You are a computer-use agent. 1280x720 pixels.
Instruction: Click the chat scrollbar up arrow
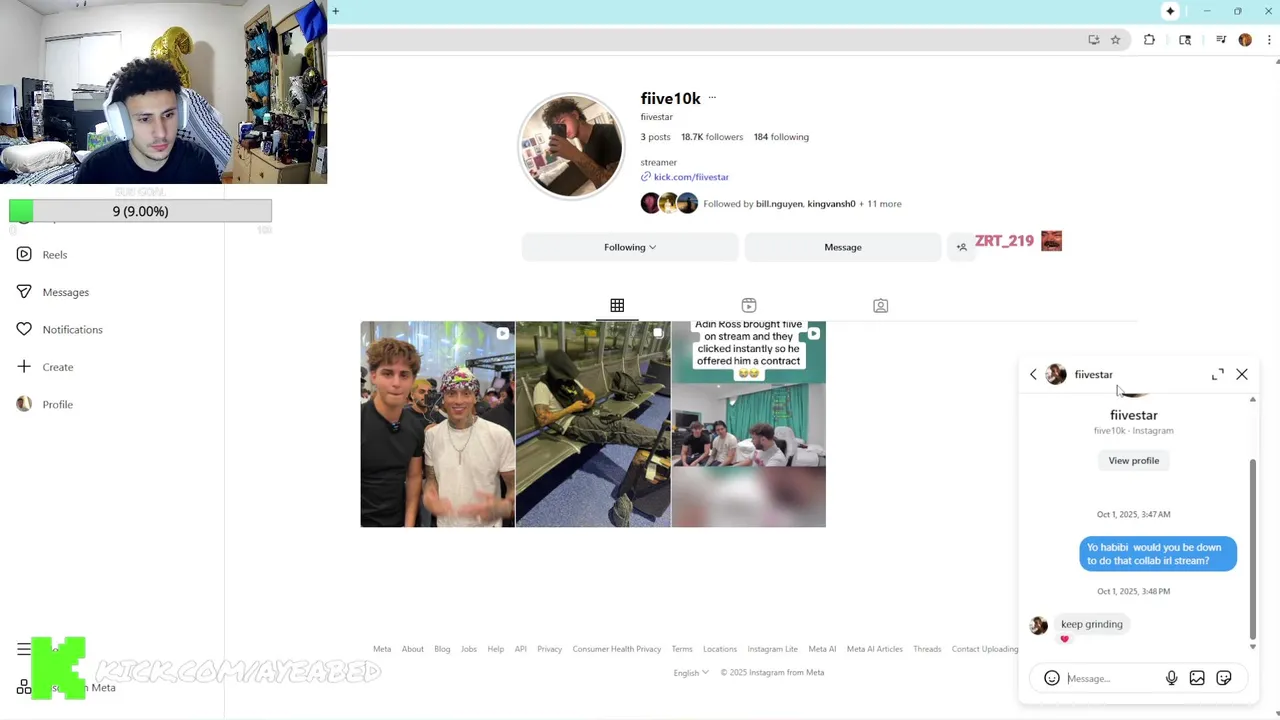pos(1252,400)
